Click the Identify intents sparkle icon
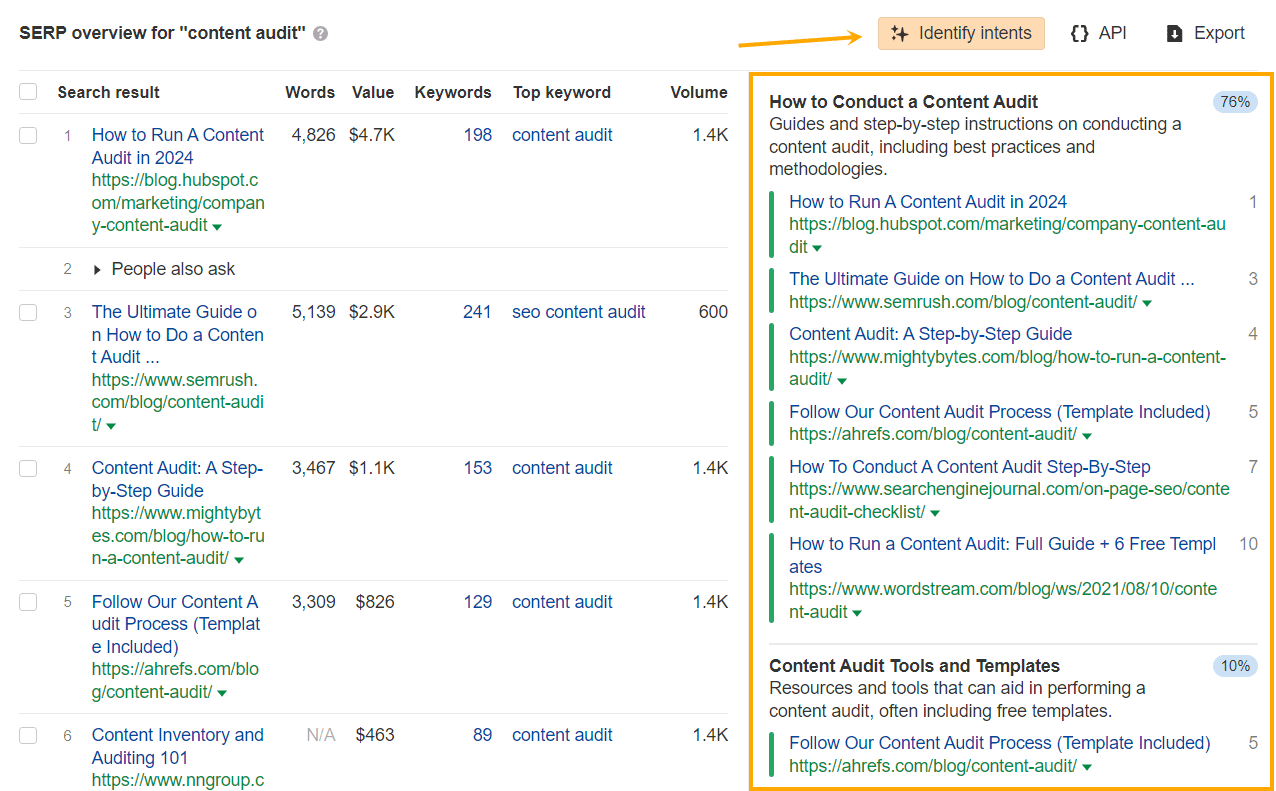 pos(900,33)
